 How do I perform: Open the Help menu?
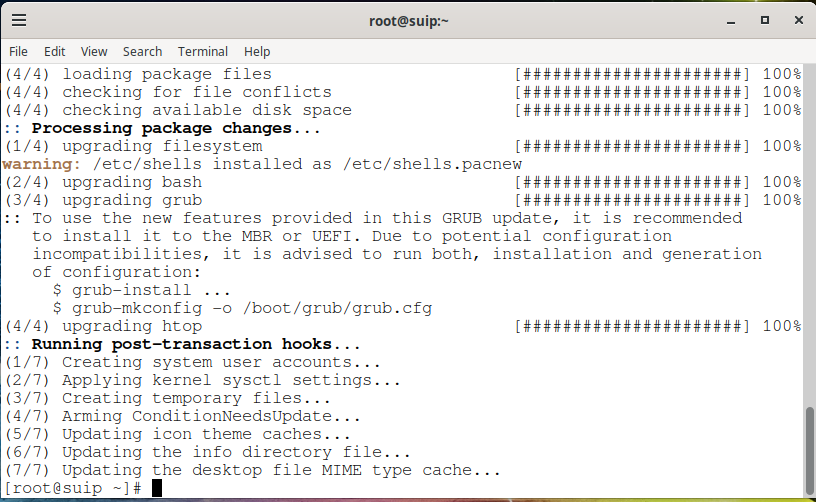257,52
